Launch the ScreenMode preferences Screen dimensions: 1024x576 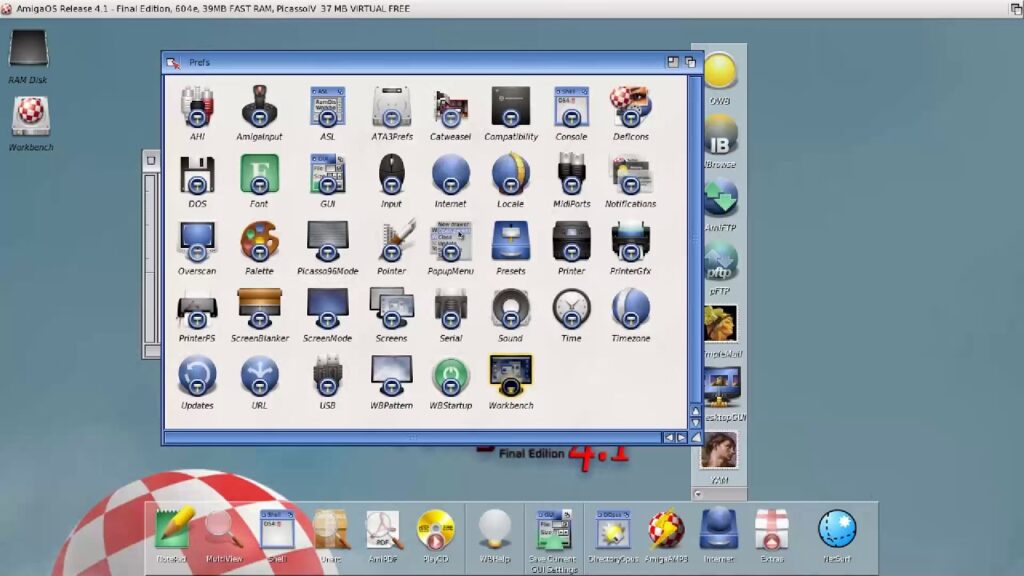coord(327,311)
